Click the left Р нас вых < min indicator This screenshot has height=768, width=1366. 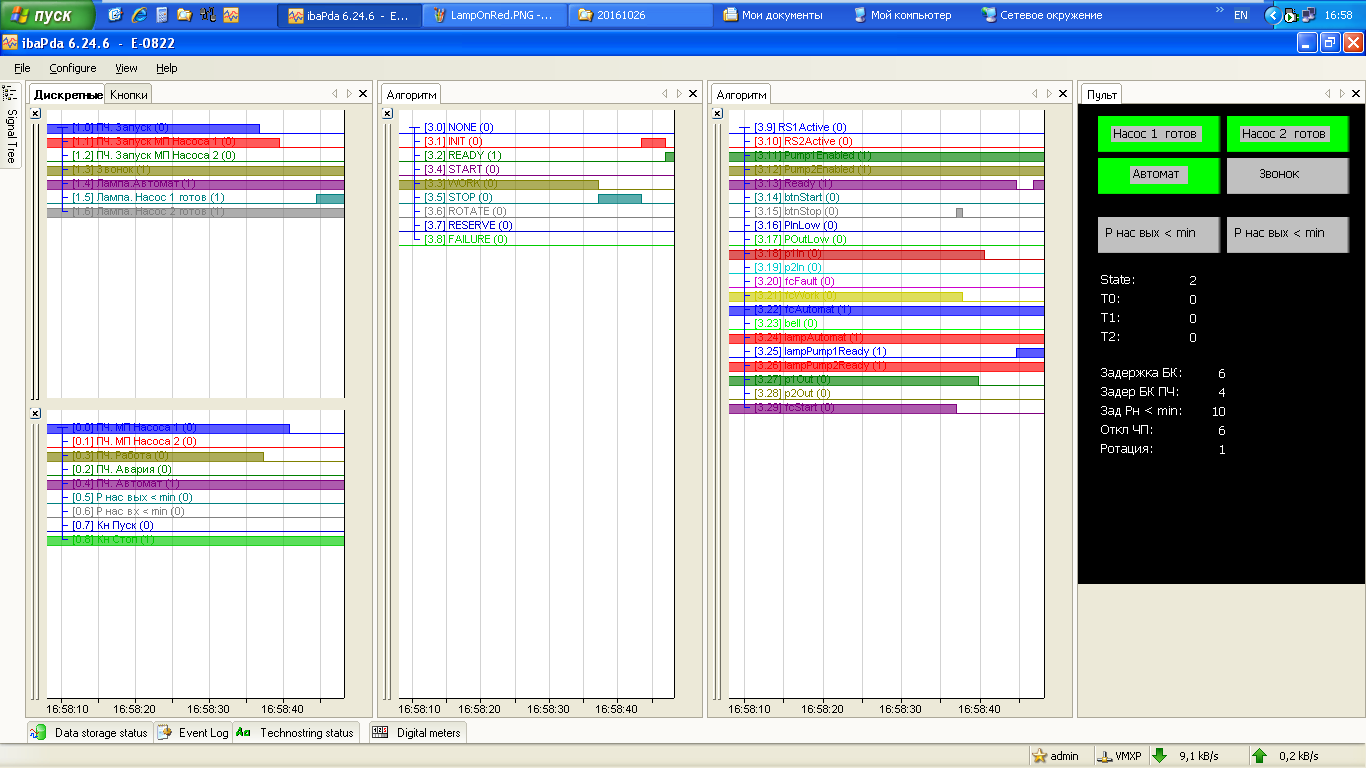tap(1159, 234)
